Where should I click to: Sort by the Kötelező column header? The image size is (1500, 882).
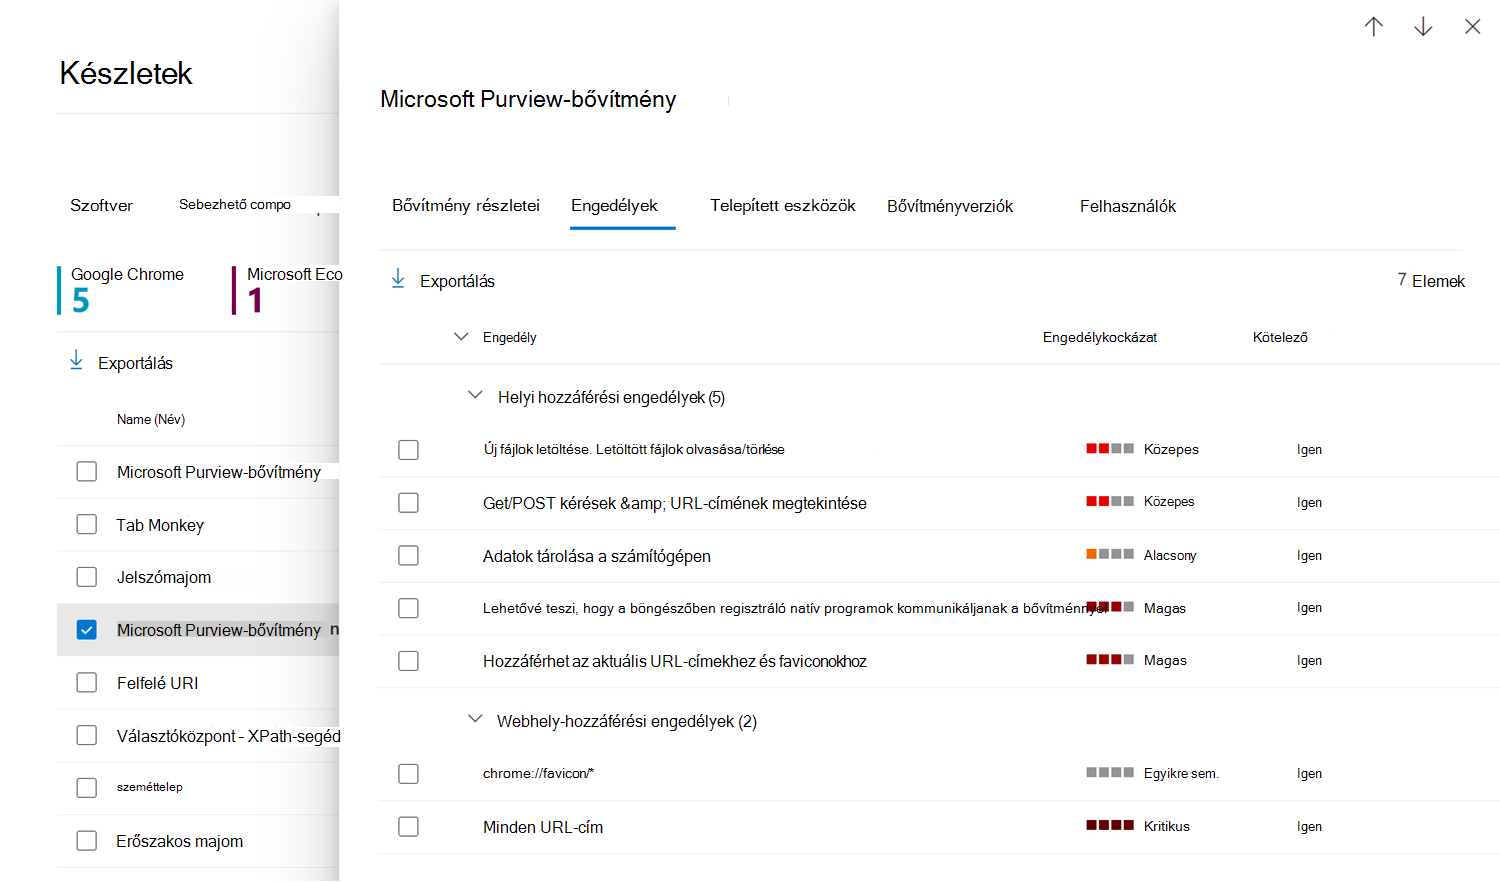(x=1280, y=338)
